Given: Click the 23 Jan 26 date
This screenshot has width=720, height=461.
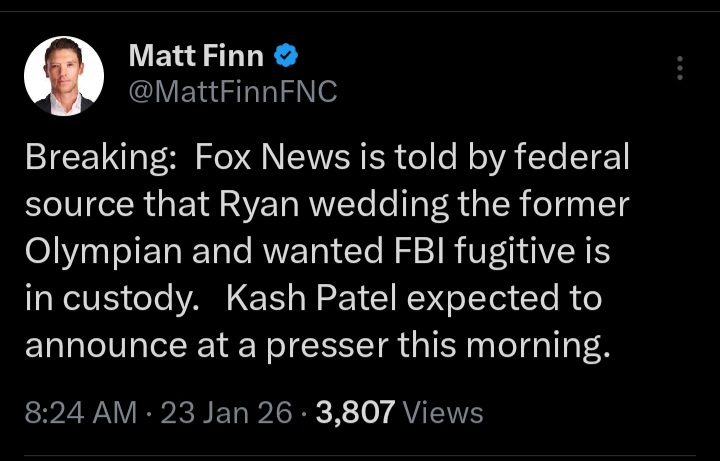Looking at the screenshot, I should tap(228, 412).
